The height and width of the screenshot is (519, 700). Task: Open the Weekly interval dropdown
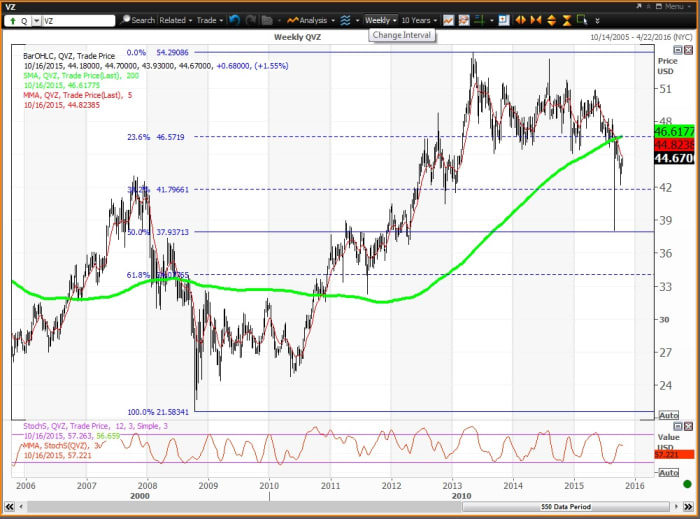[x=380, y=20]
